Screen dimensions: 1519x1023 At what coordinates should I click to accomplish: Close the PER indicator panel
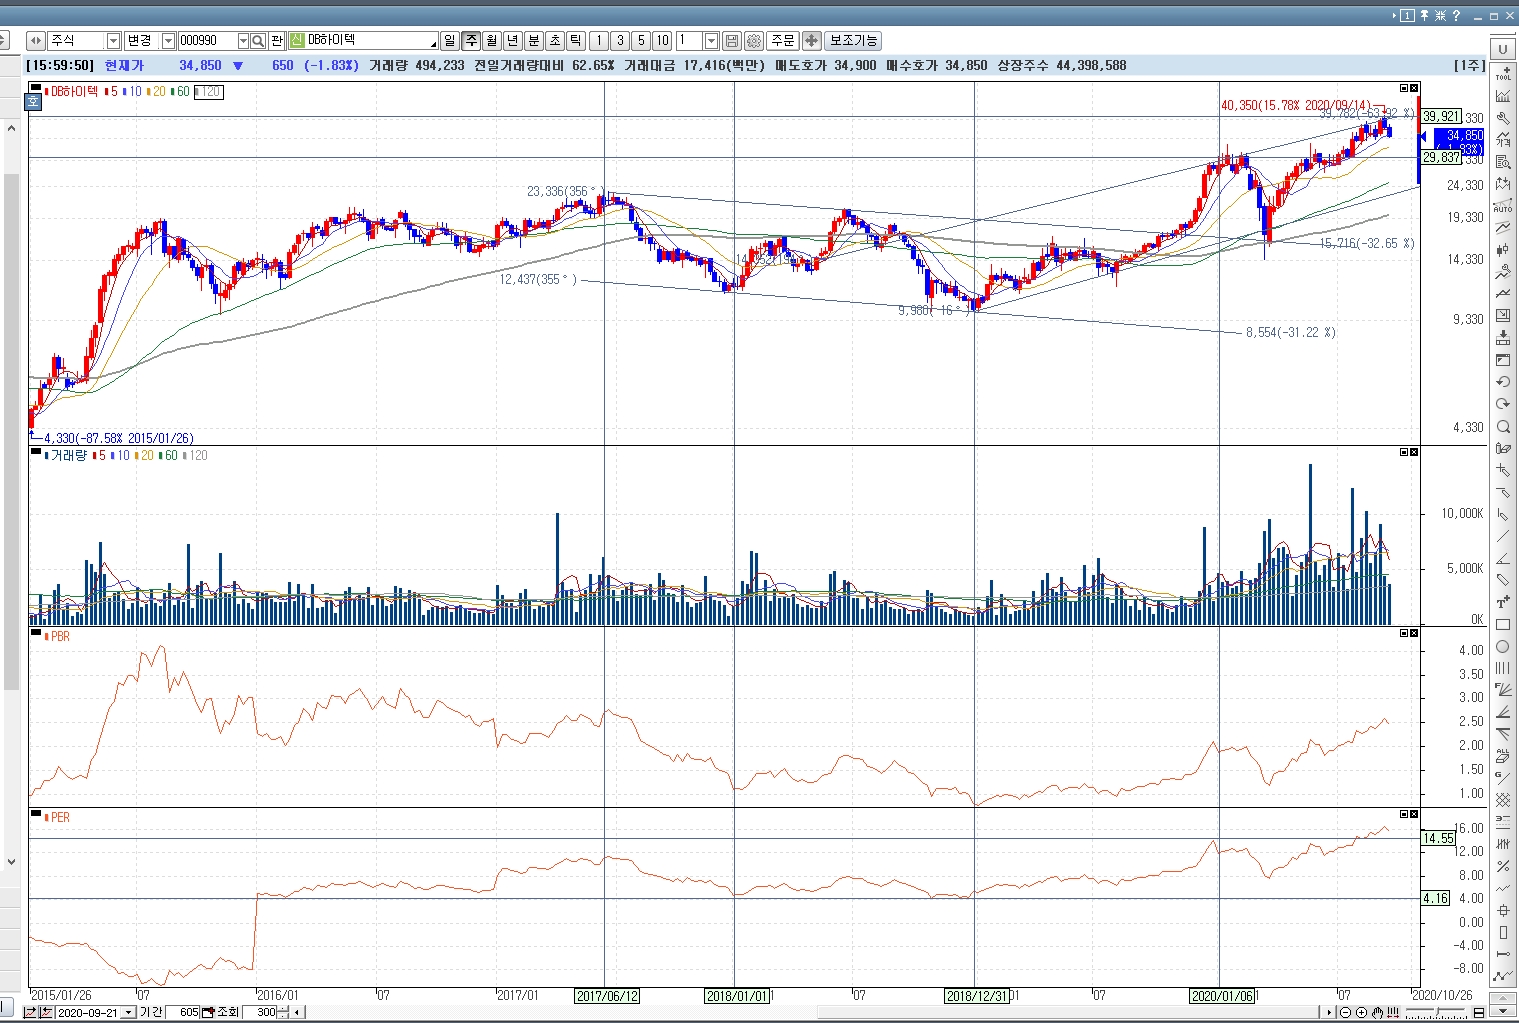[x=1414, y=814]
